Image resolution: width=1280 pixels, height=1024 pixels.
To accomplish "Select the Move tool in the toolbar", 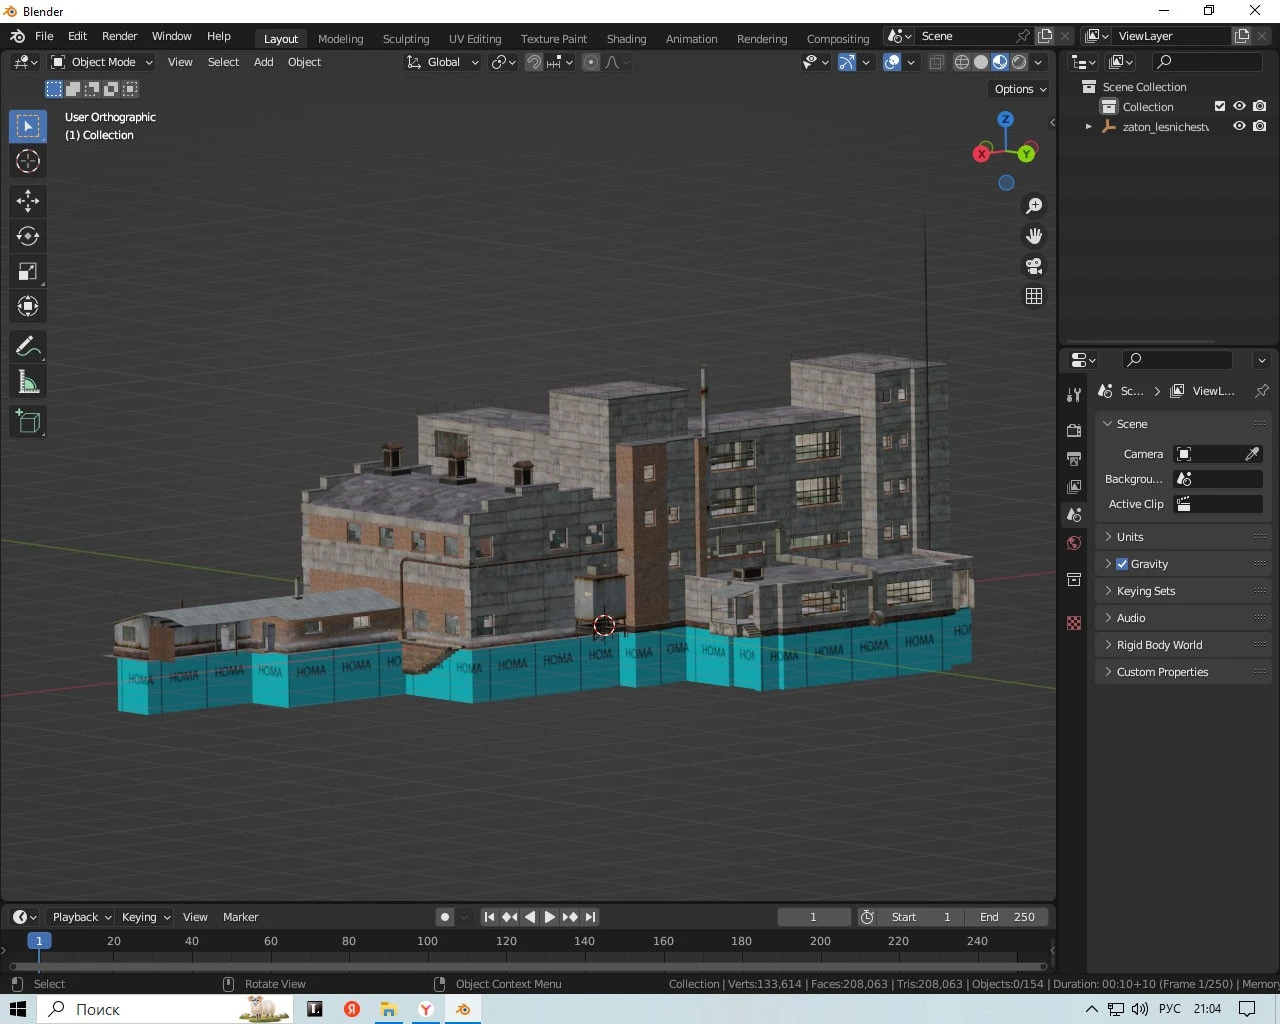I will [x=28, y=201].
